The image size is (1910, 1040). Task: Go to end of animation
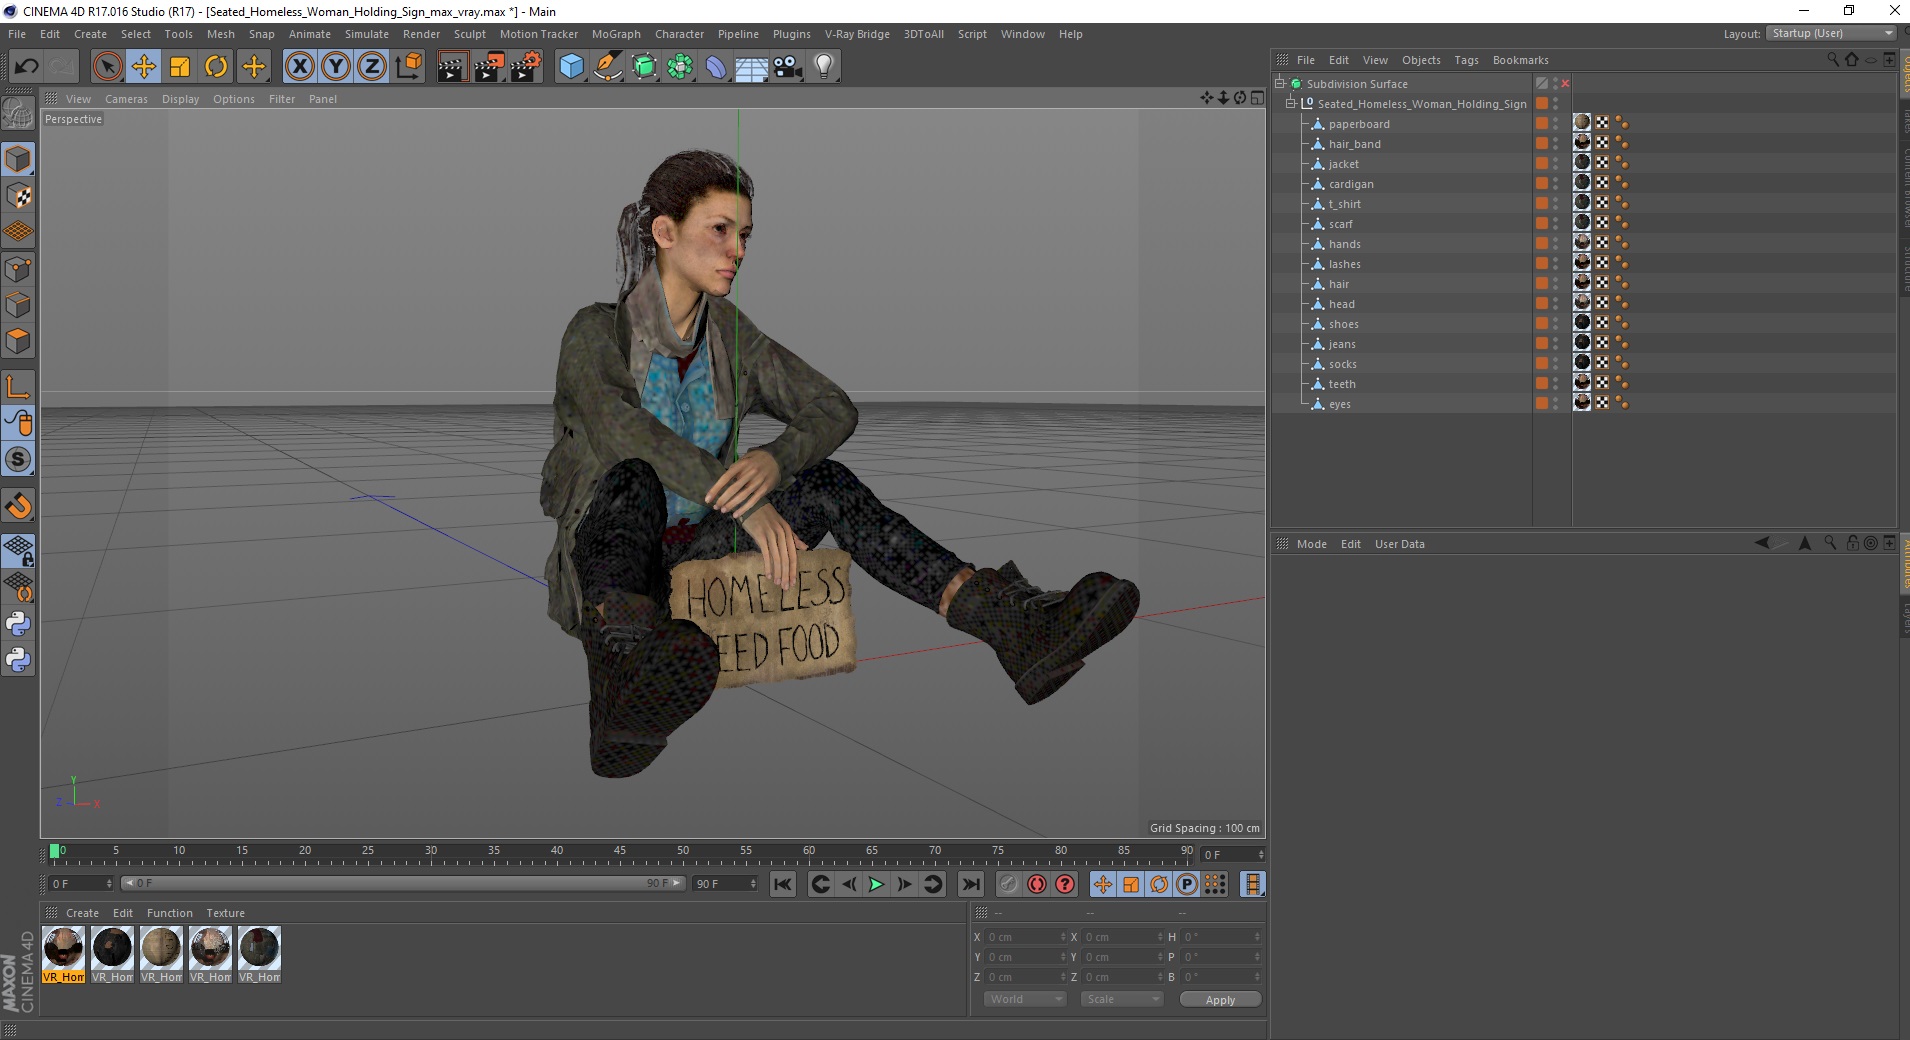(x=970, y=884)
